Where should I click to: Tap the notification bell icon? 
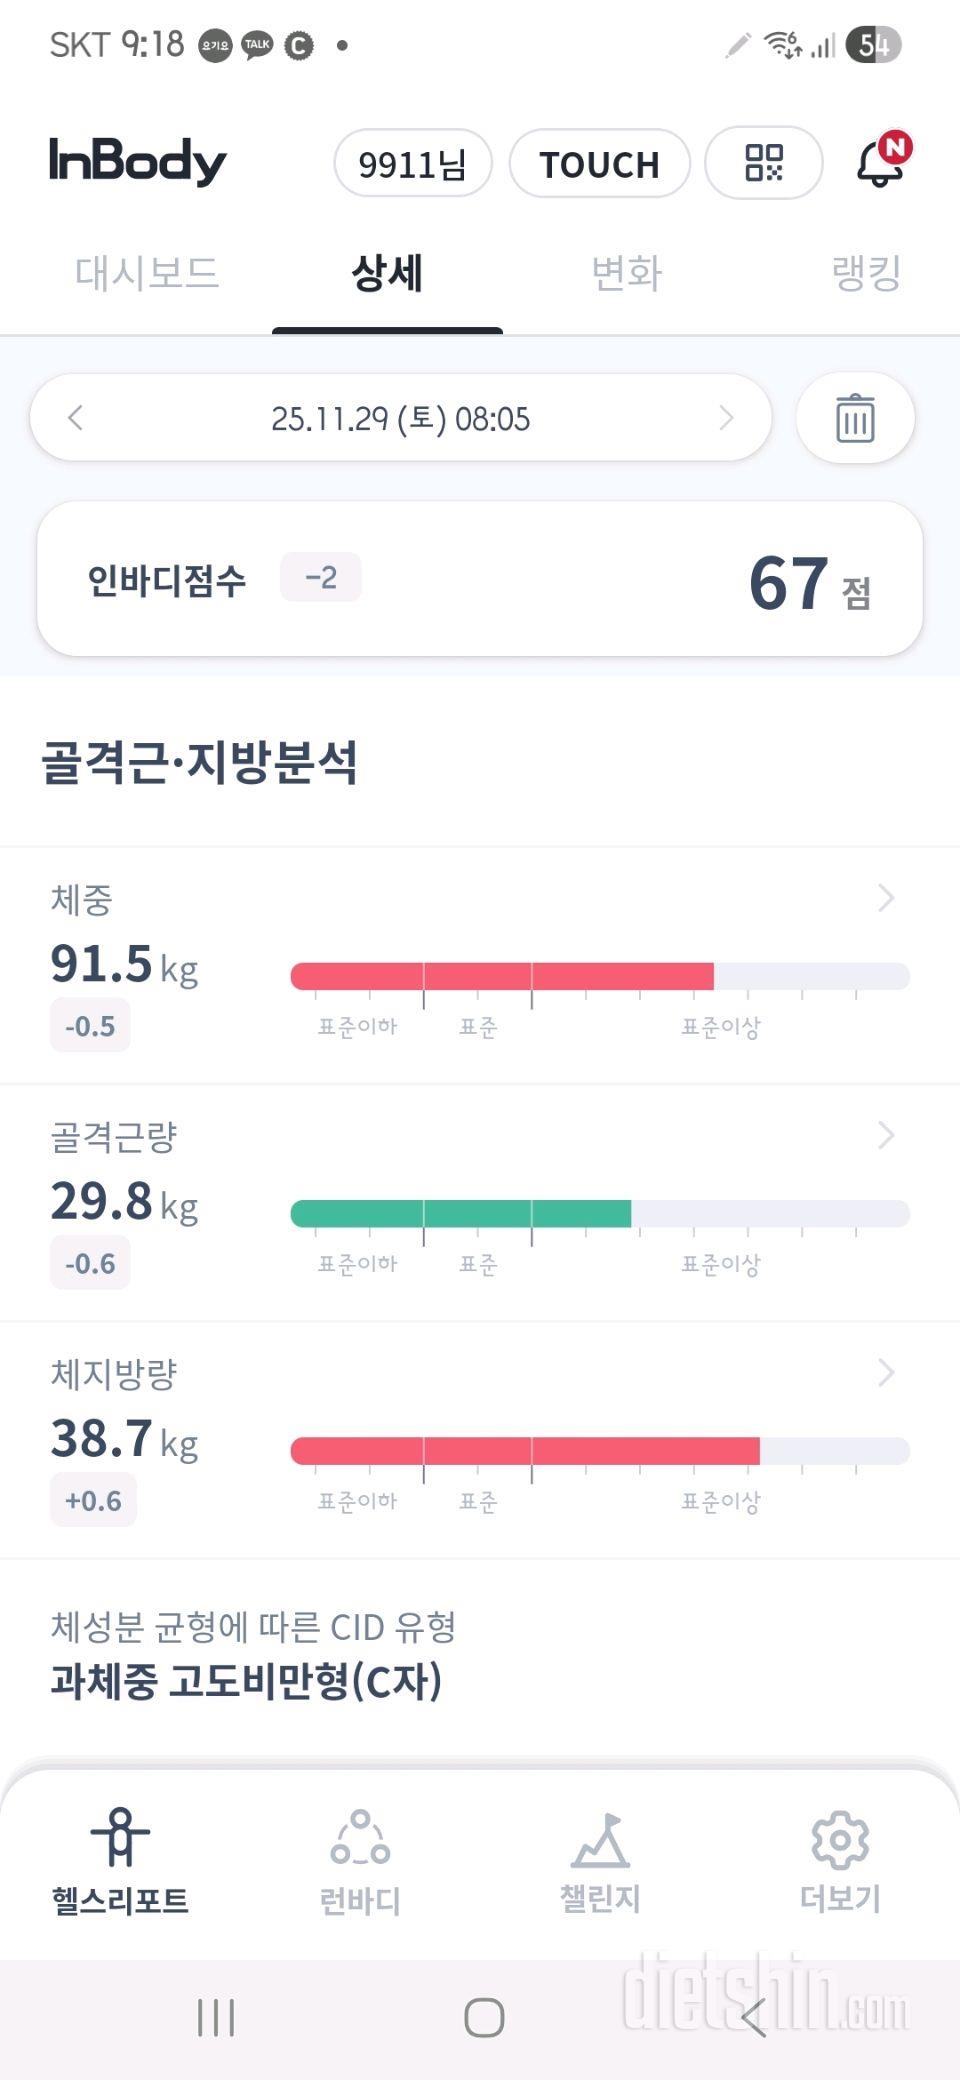pos(880,163)
